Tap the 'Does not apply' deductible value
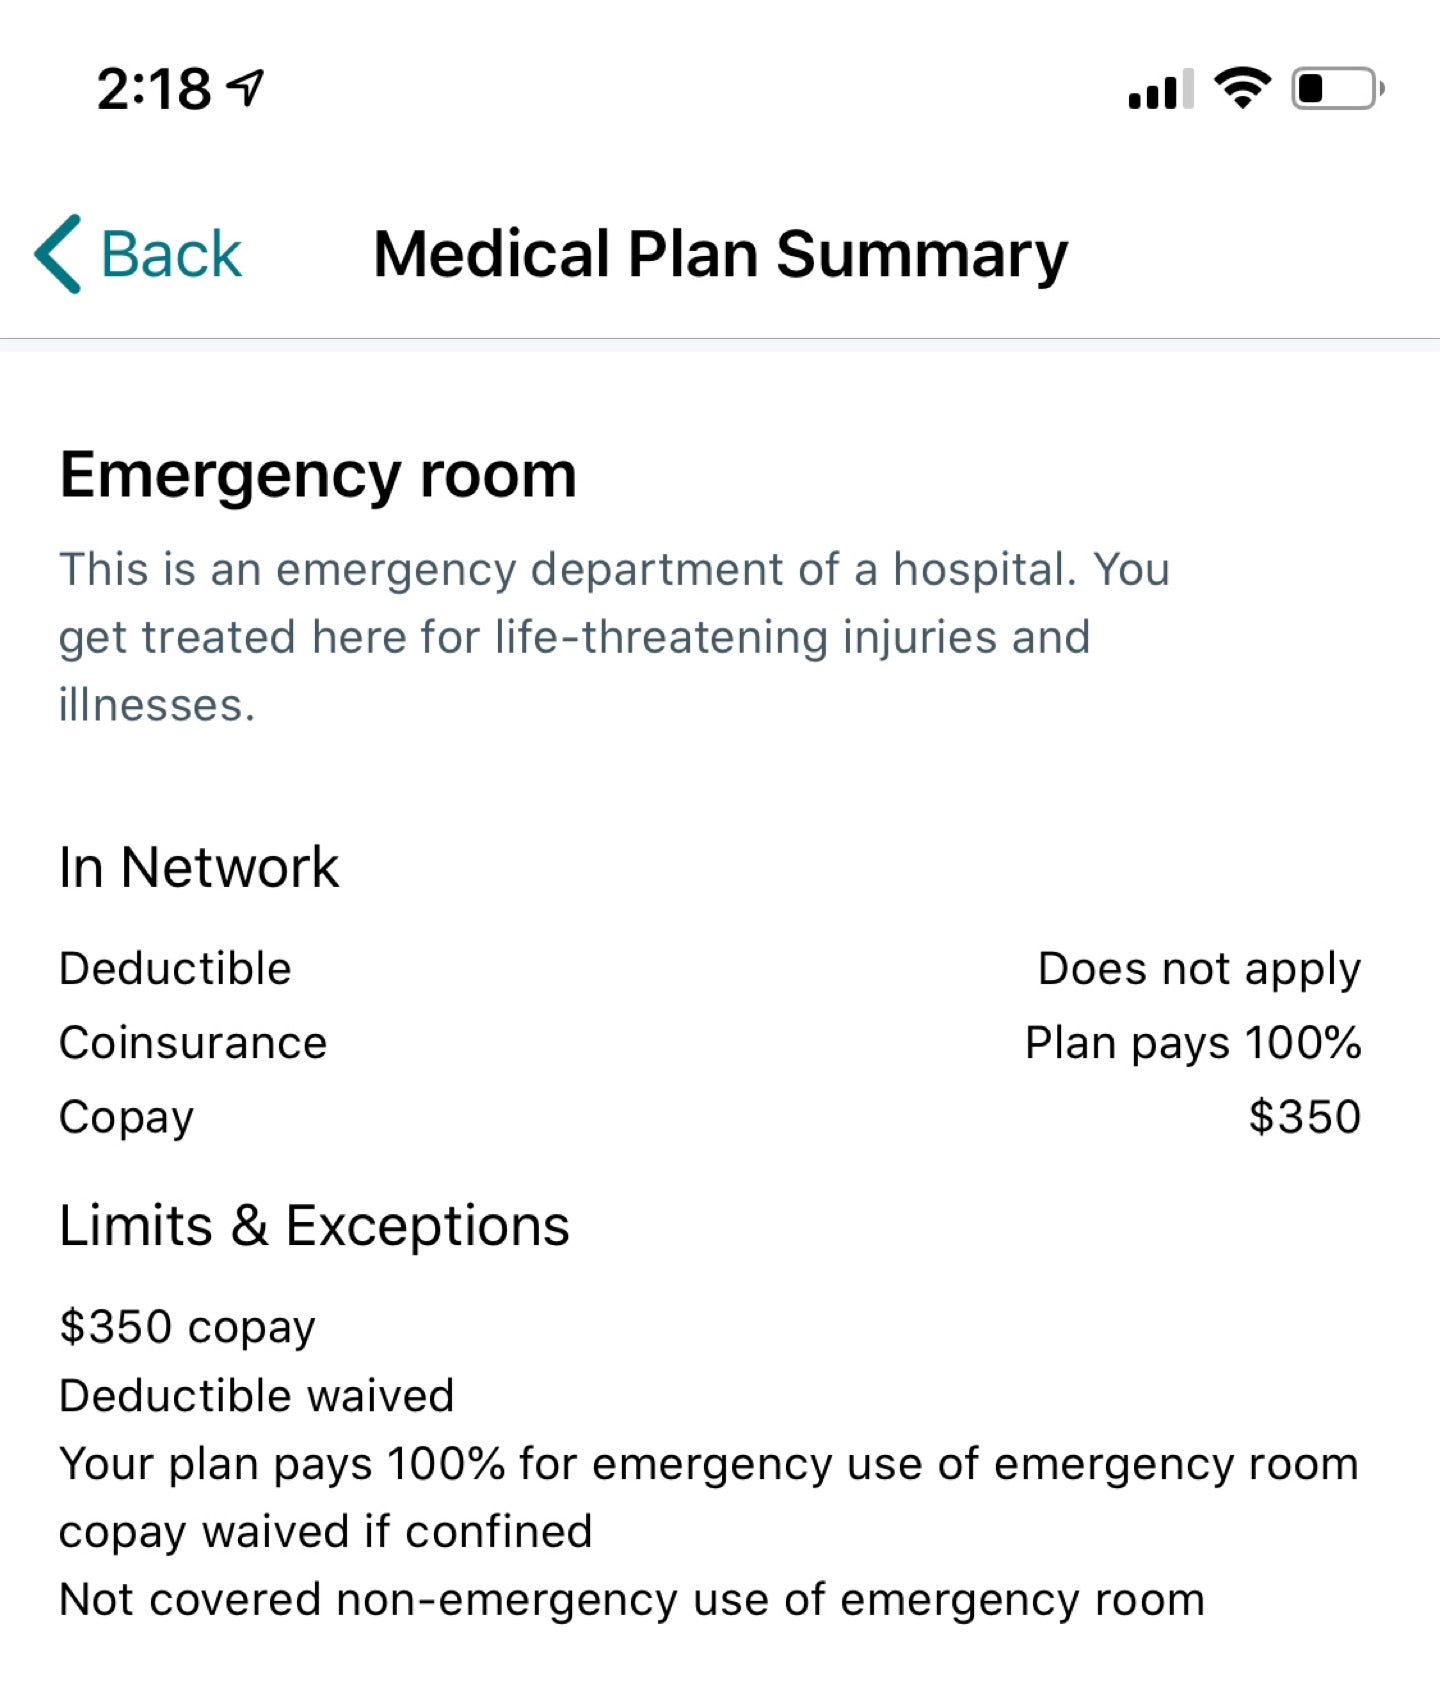The image size is (1440, 1707). coord(1199,969)
